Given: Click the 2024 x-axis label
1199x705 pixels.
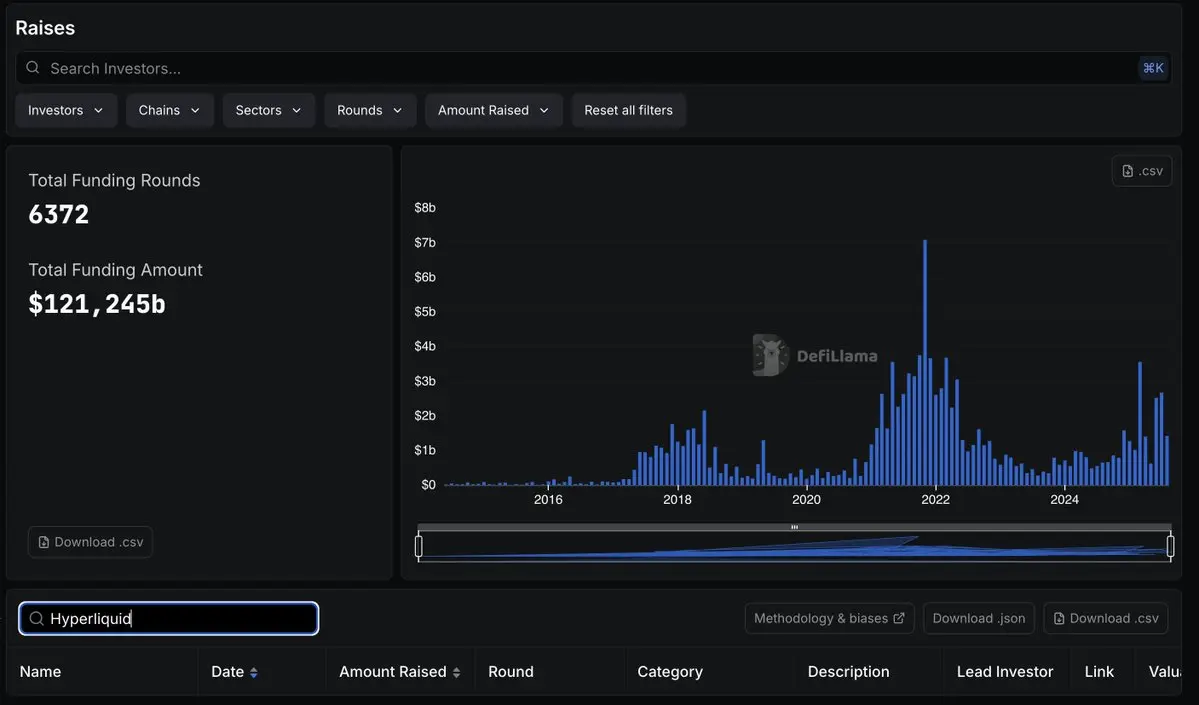Looking at the screenshot, I should tap(1064, 499).
